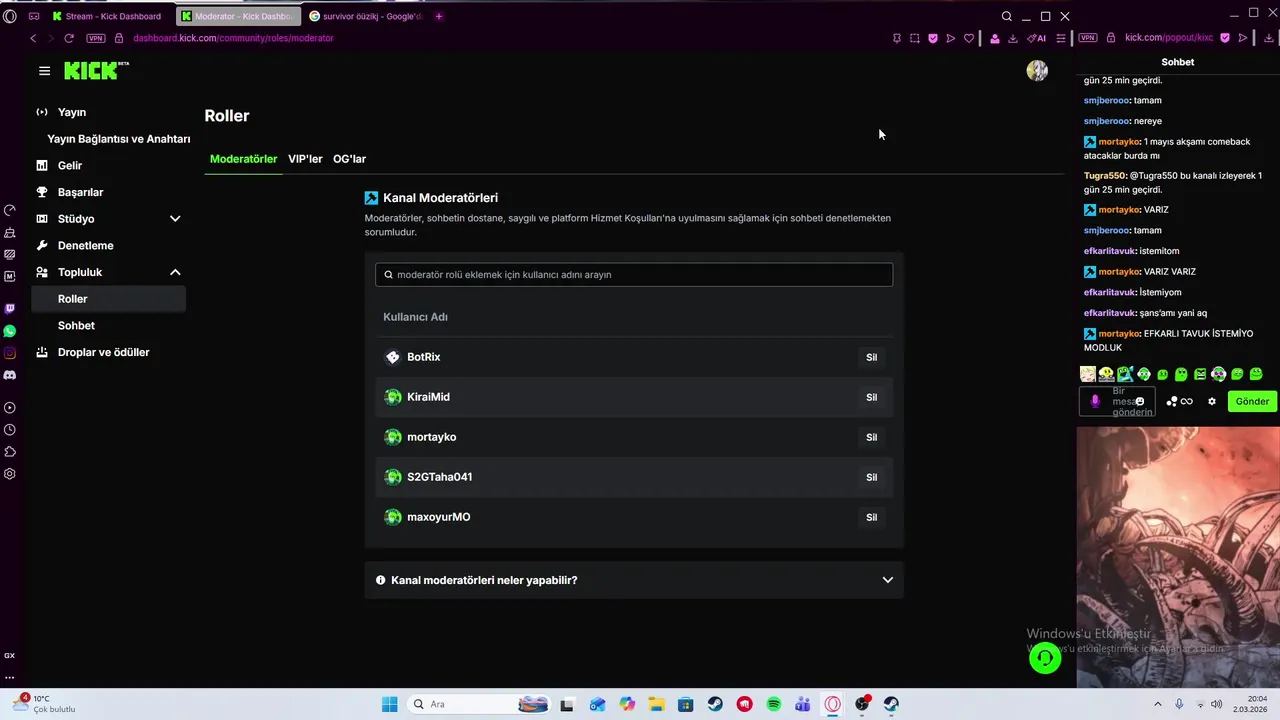Click the heart bookmark icon

click(969, 38)
